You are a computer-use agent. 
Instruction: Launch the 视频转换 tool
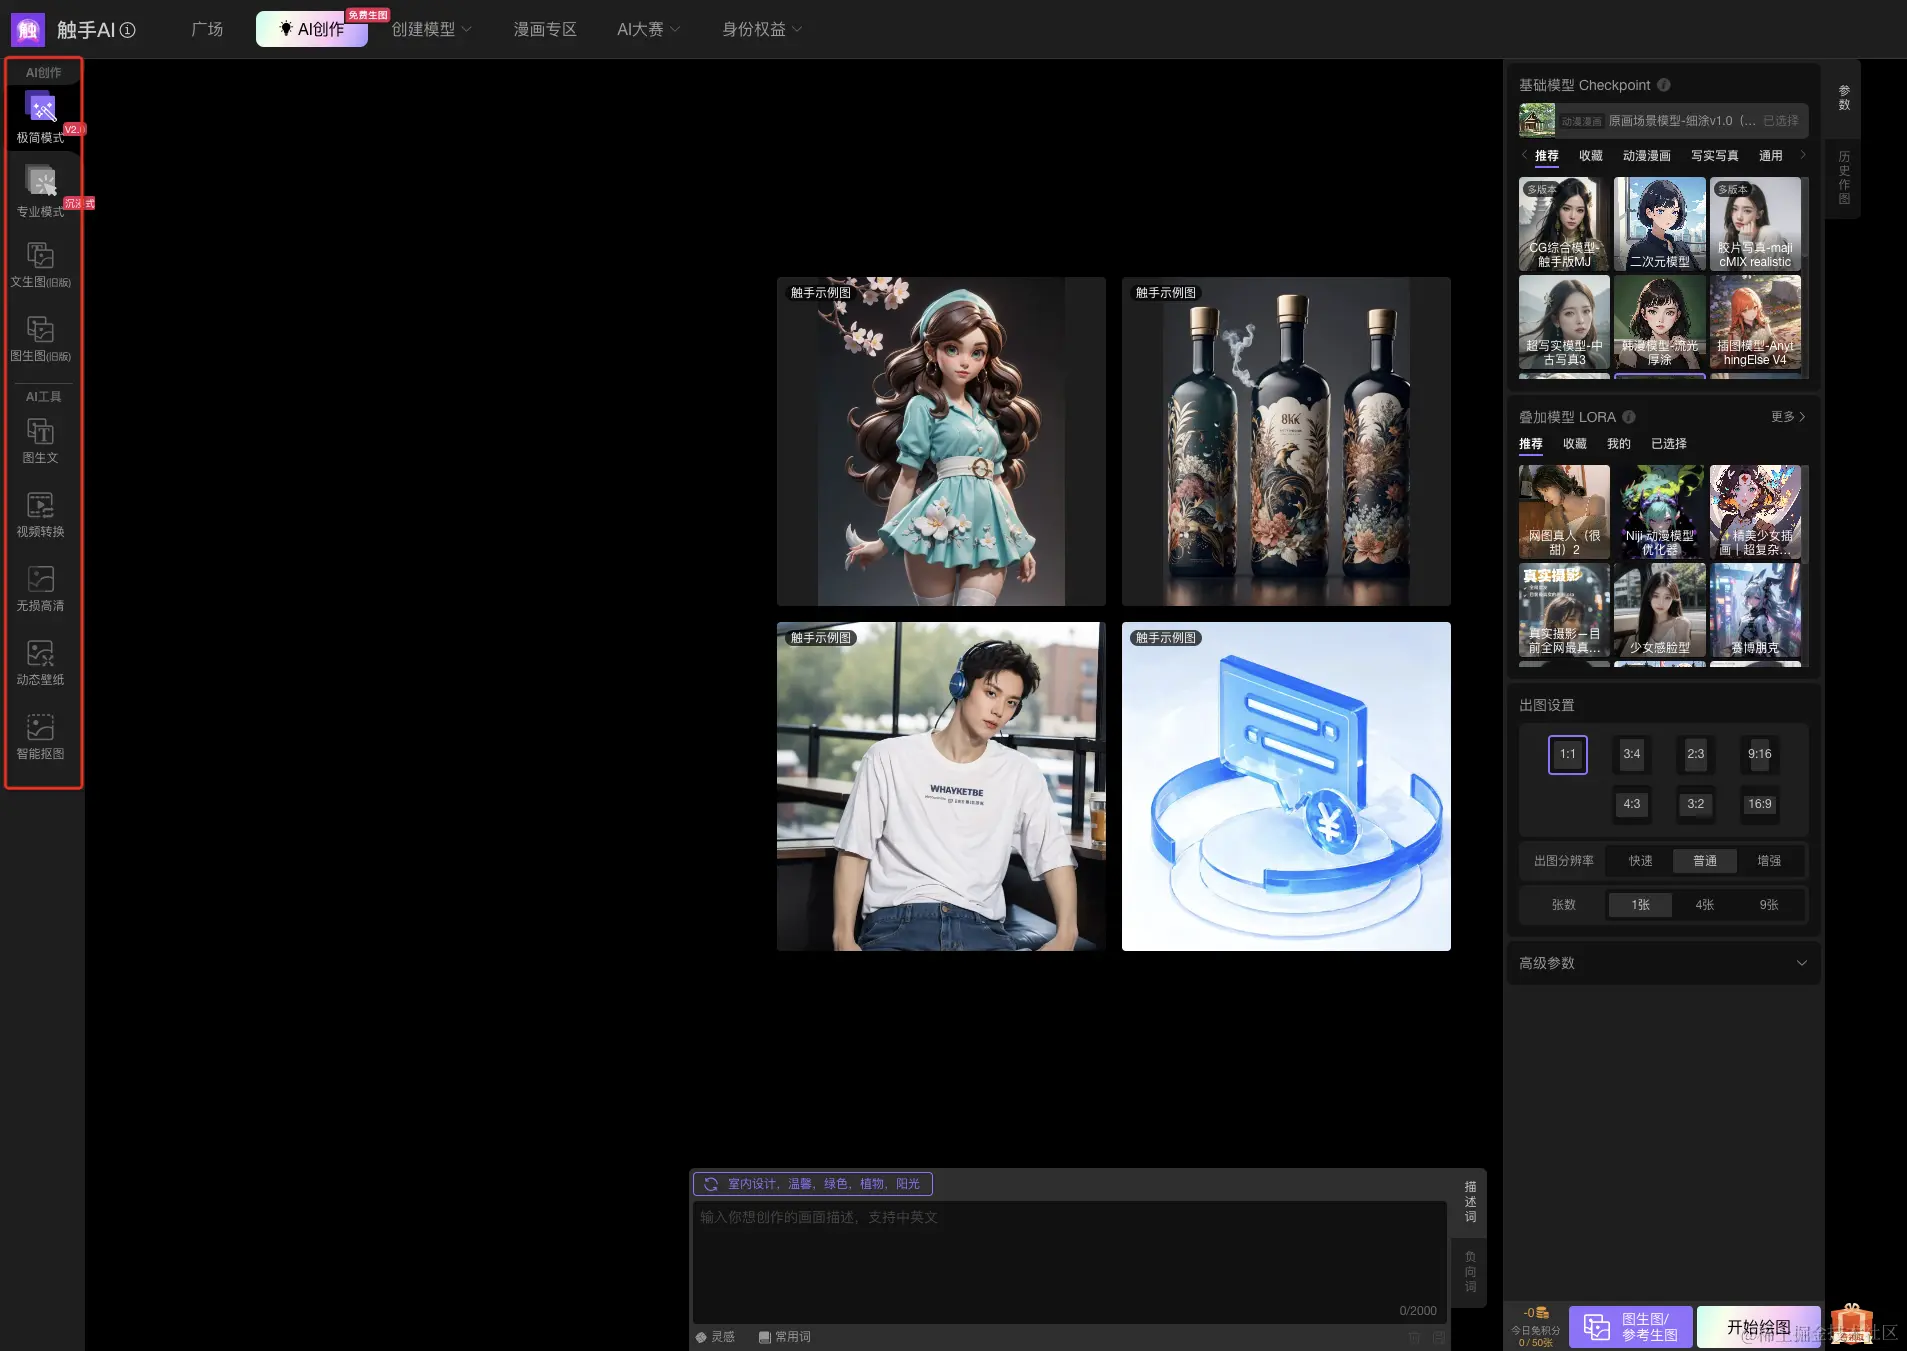point(40,507)
